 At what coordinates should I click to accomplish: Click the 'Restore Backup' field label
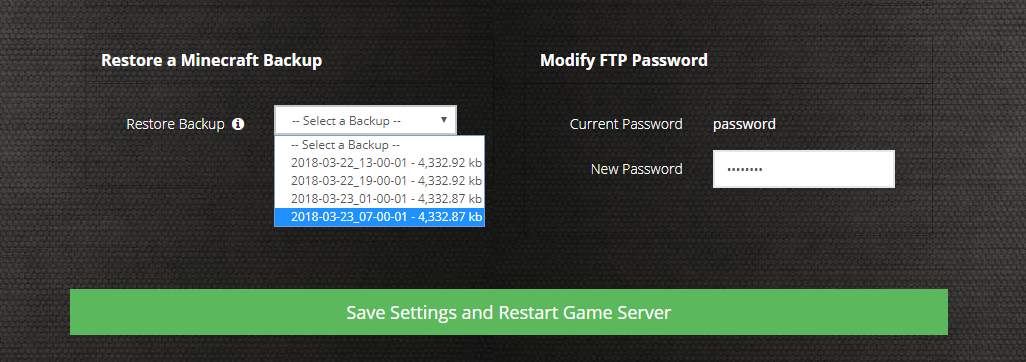175,124
